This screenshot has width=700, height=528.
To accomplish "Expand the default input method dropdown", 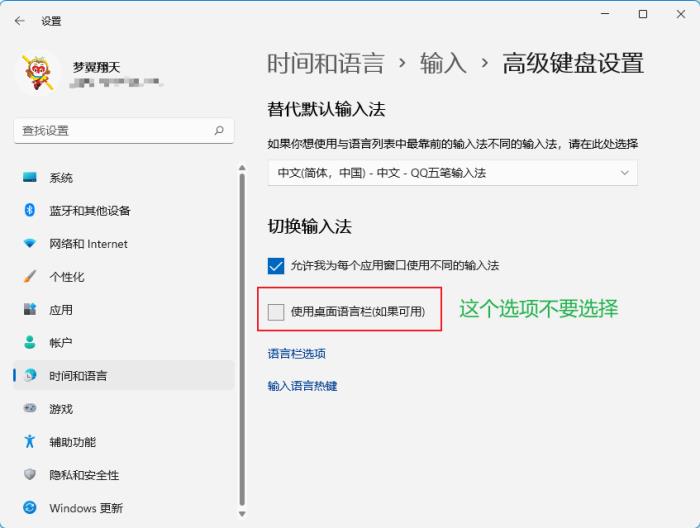I will 452,173.
